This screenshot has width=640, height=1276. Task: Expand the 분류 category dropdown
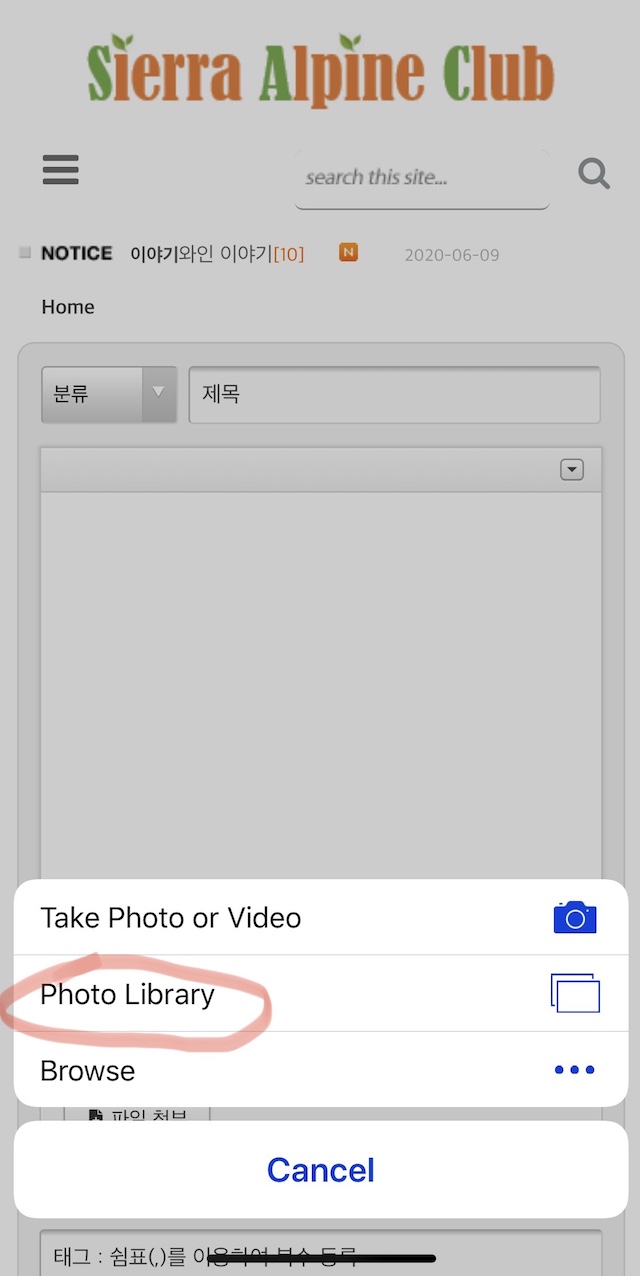109,394
